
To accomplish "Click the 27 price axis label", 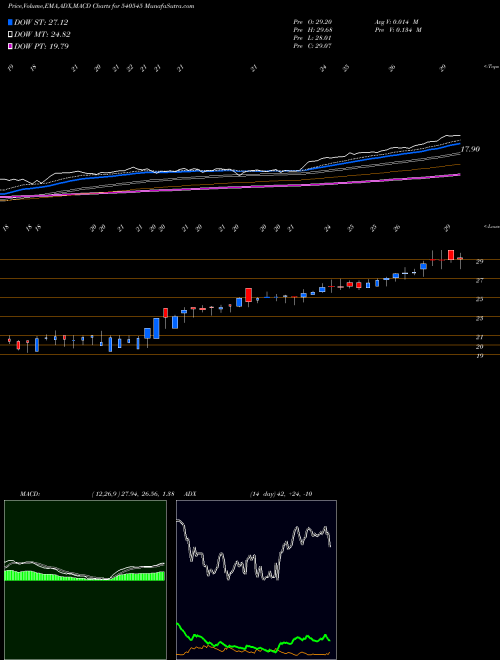I will coord(479,280).
